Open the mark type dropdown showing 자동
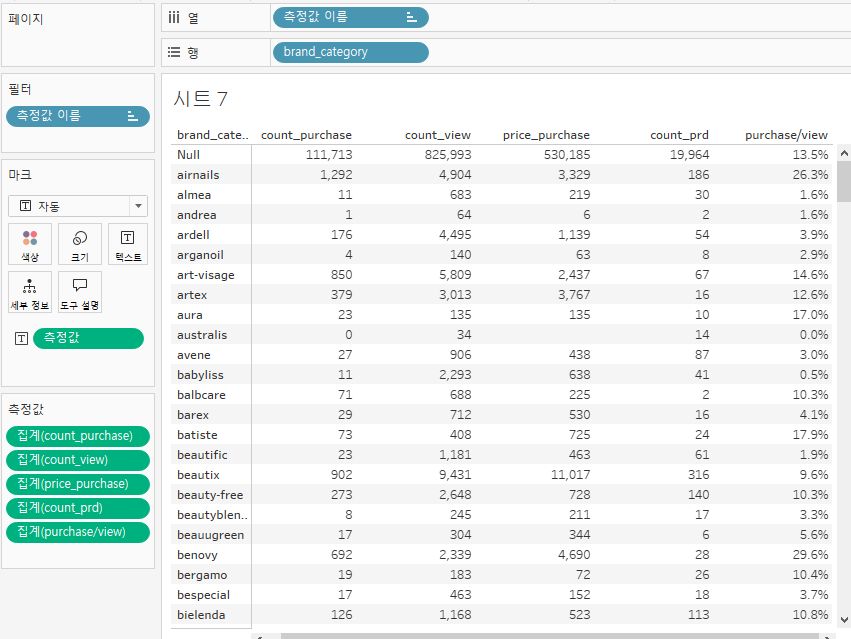Viewport: 851px width, 639px height. (x=78, y=206)
